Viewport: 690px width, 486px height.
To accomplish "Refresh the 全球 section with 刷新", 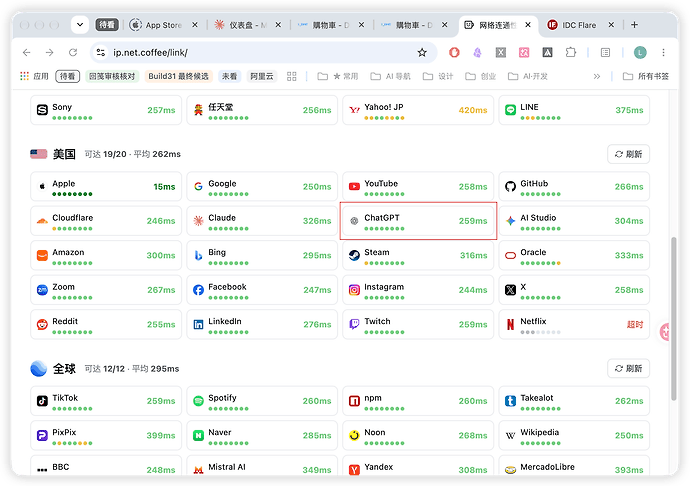I will (628, 368).
